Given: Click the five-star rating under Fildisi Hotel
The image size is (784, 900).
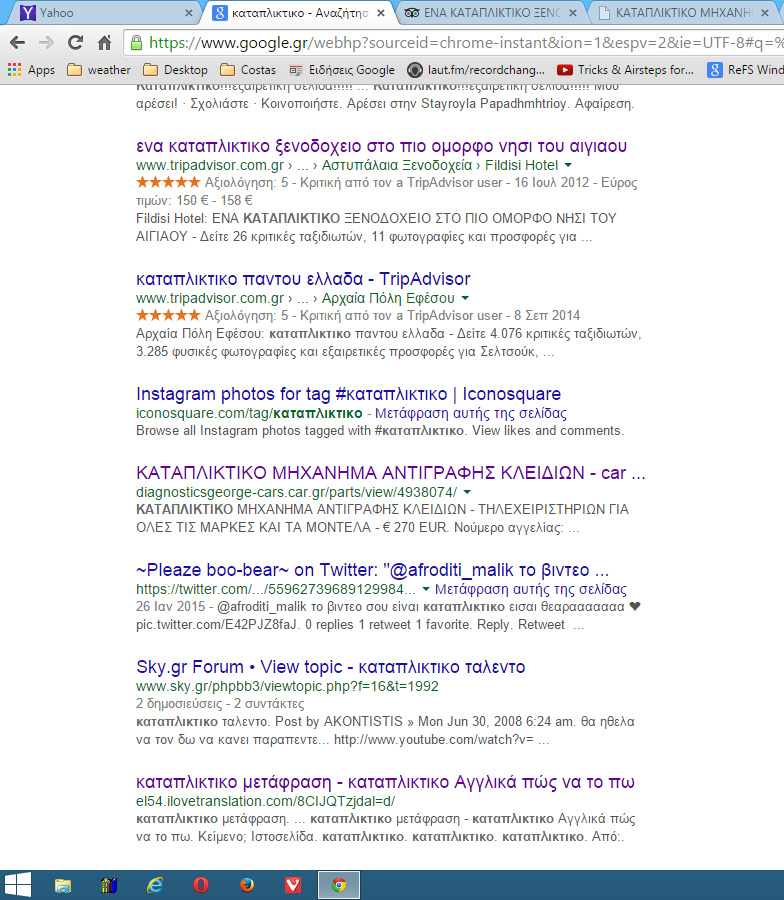Looking at the screenshot, I should pyautogui.click(x=168, y=183).
